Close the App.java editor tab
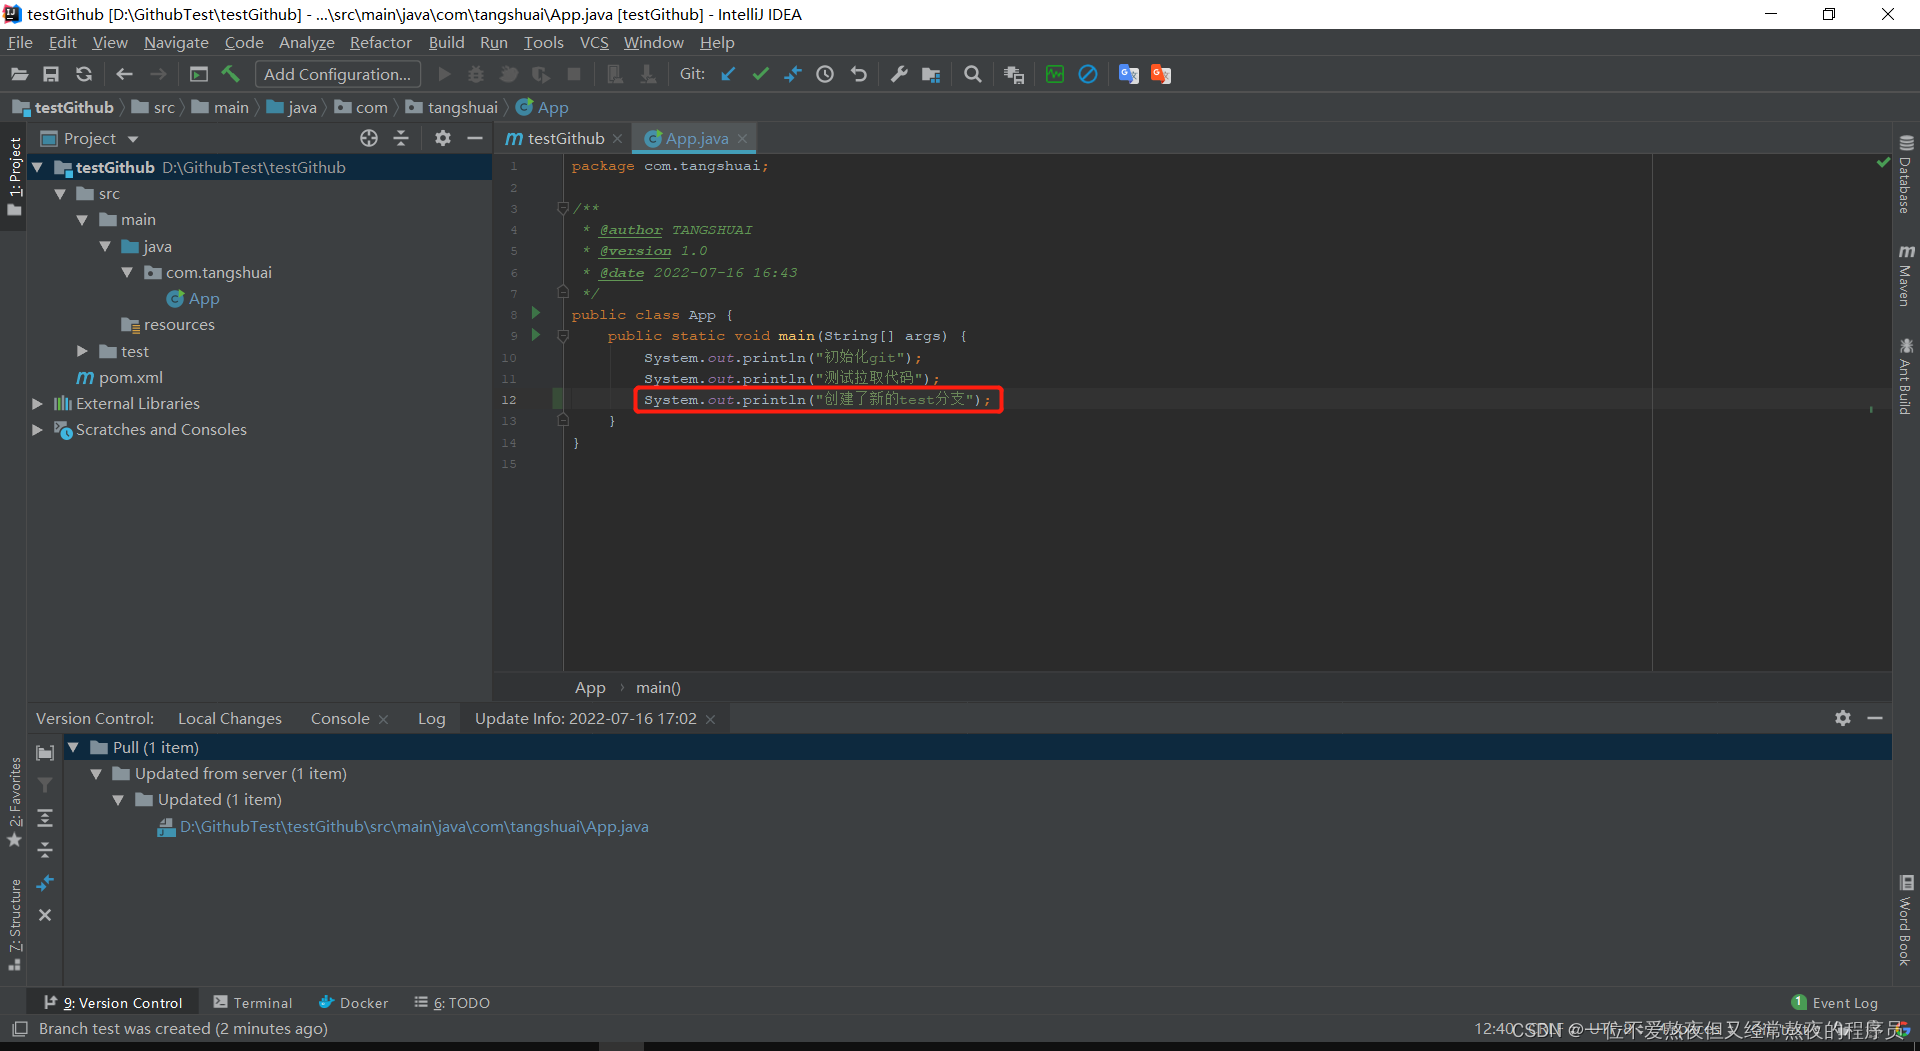 (x=743, y=138)
